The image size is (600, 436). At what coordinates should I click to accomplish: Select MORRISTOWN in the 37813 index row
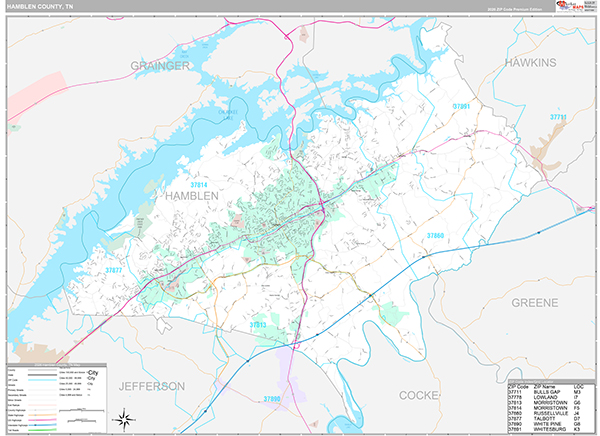[551, 403]
